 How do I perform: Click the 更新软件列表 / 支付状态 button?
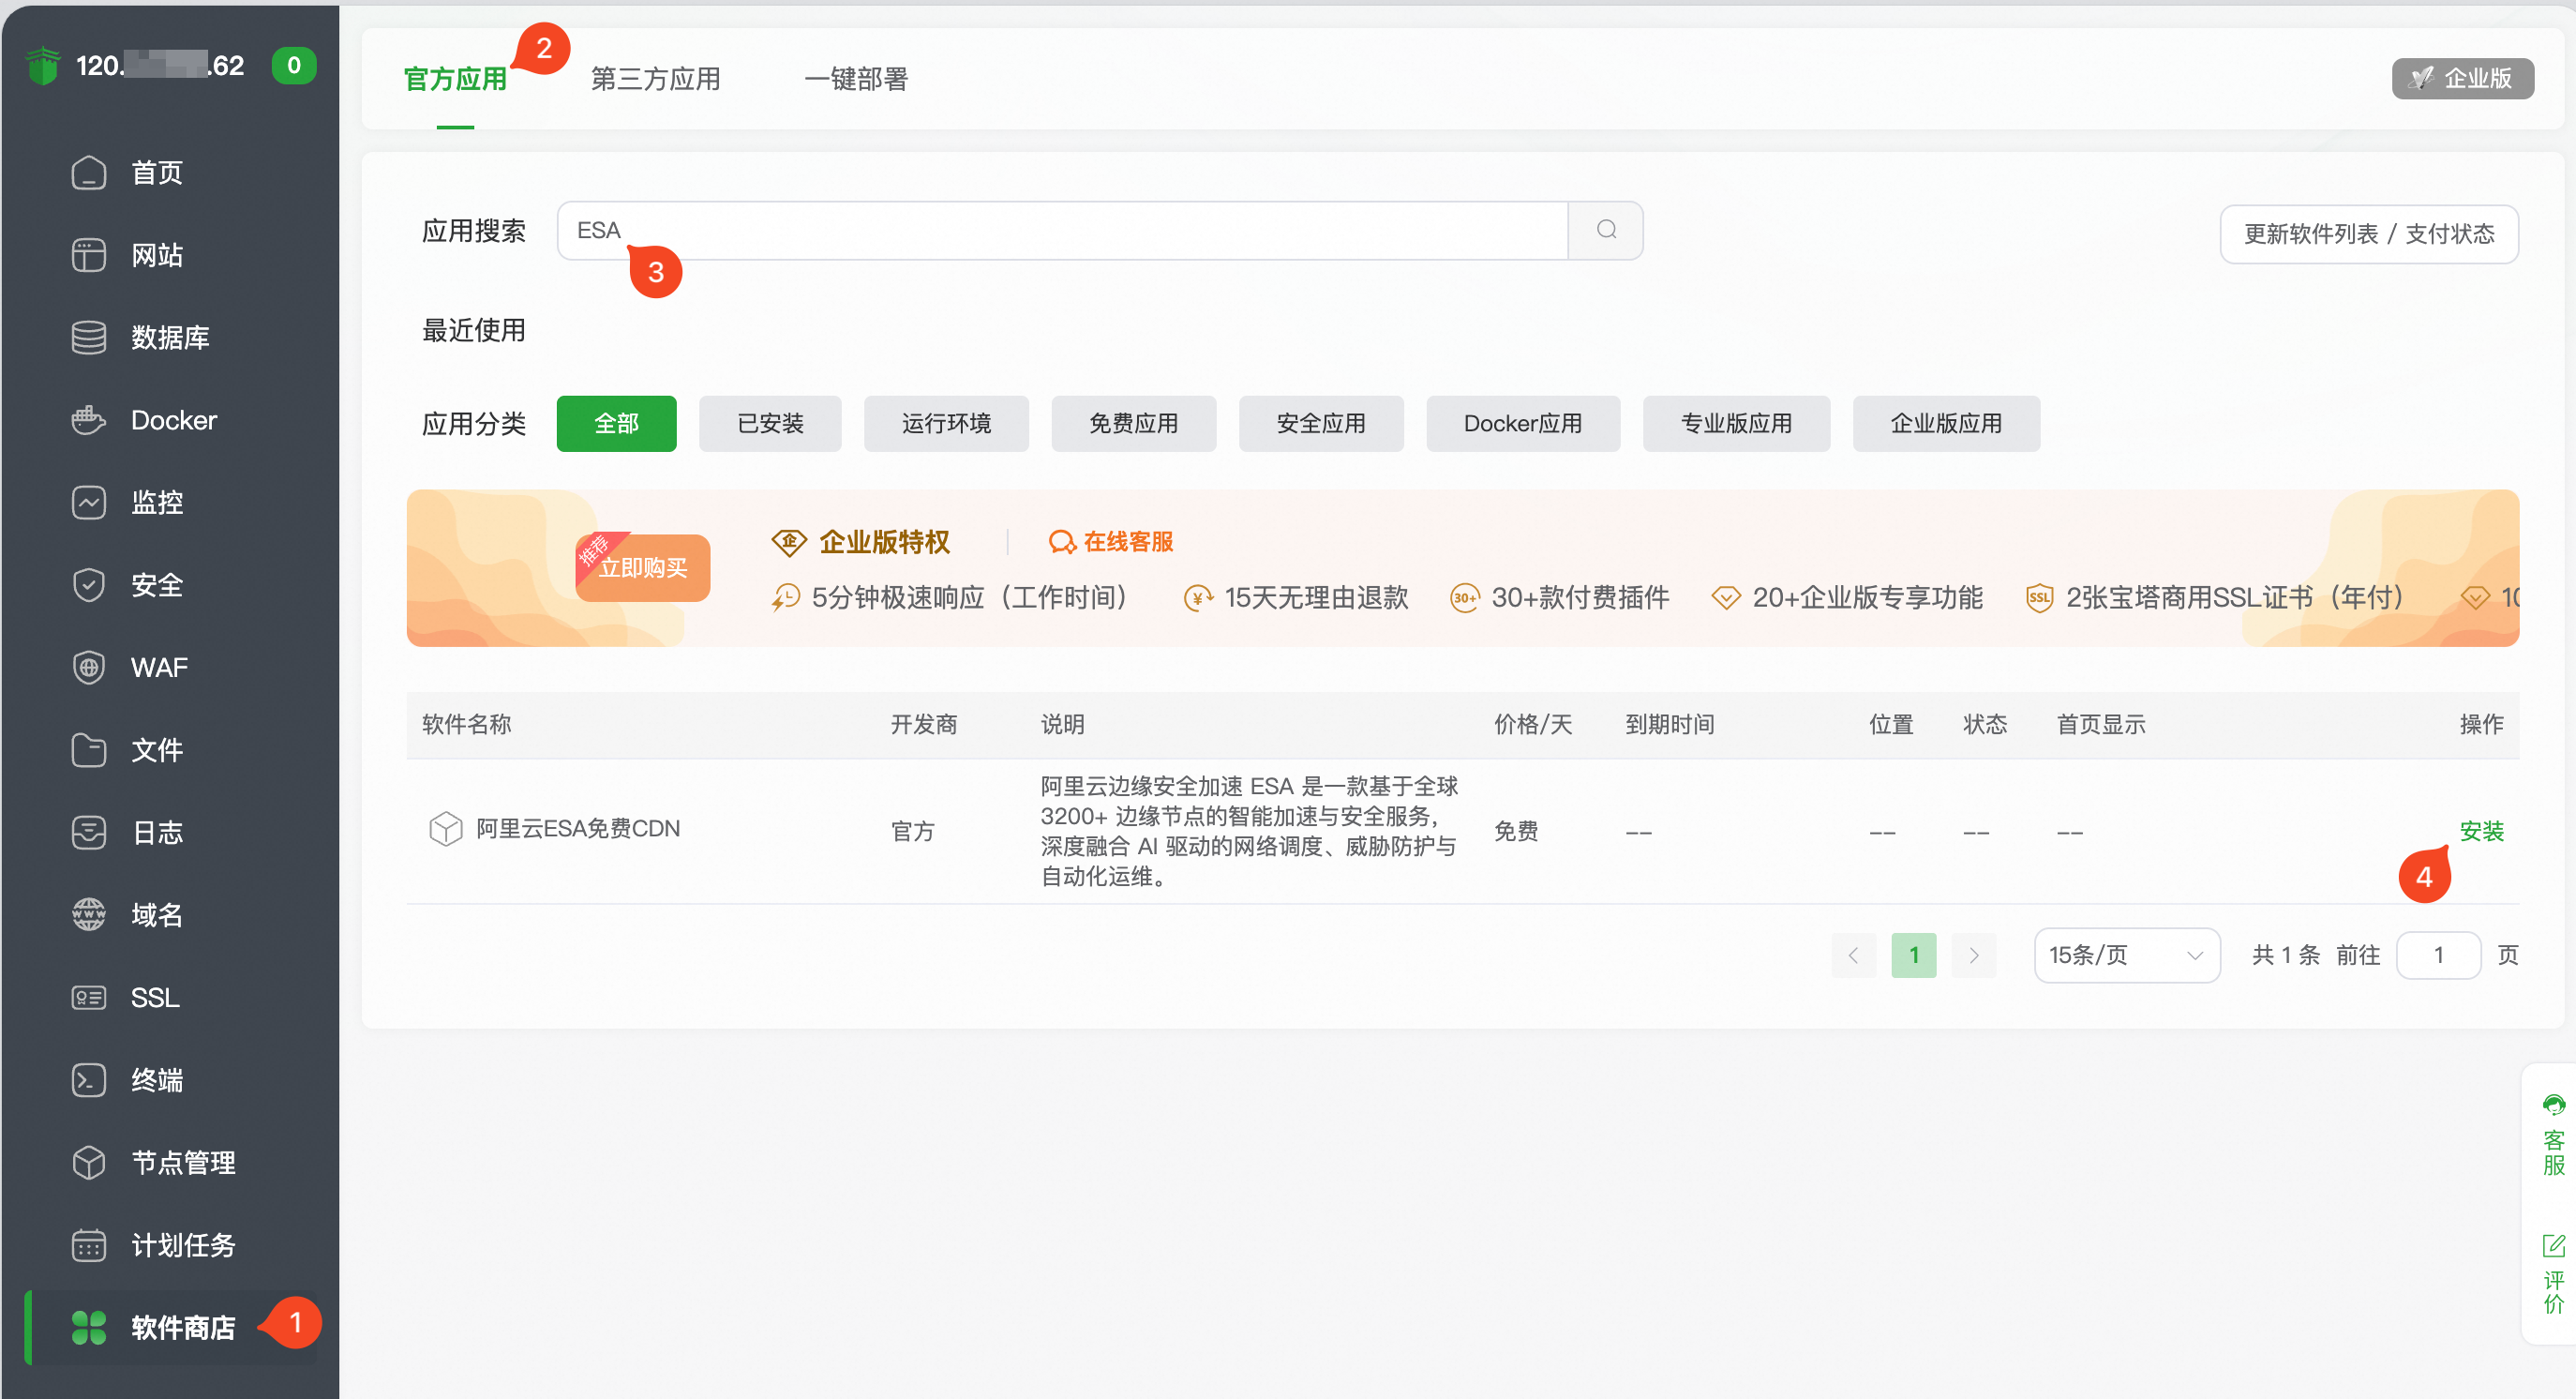pyautogui.click(x=2368, y=233)
